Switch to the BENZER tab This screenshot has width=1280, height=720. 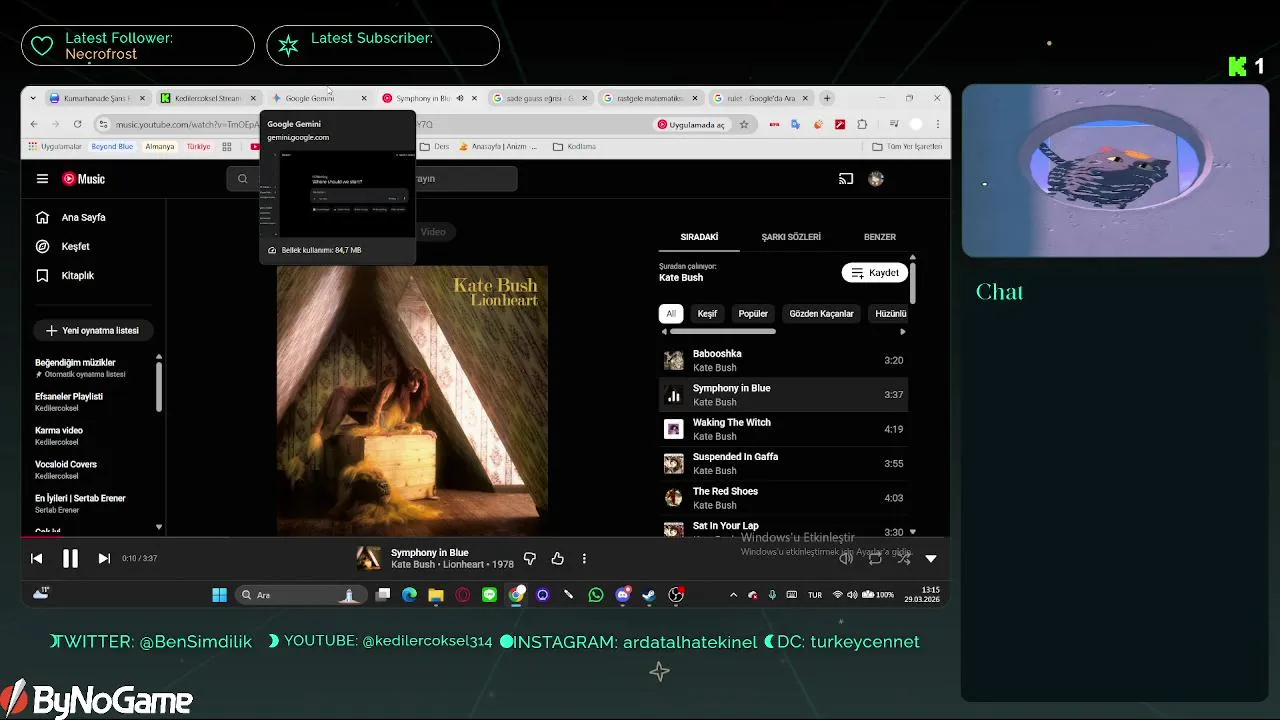(x=880, y=237)
